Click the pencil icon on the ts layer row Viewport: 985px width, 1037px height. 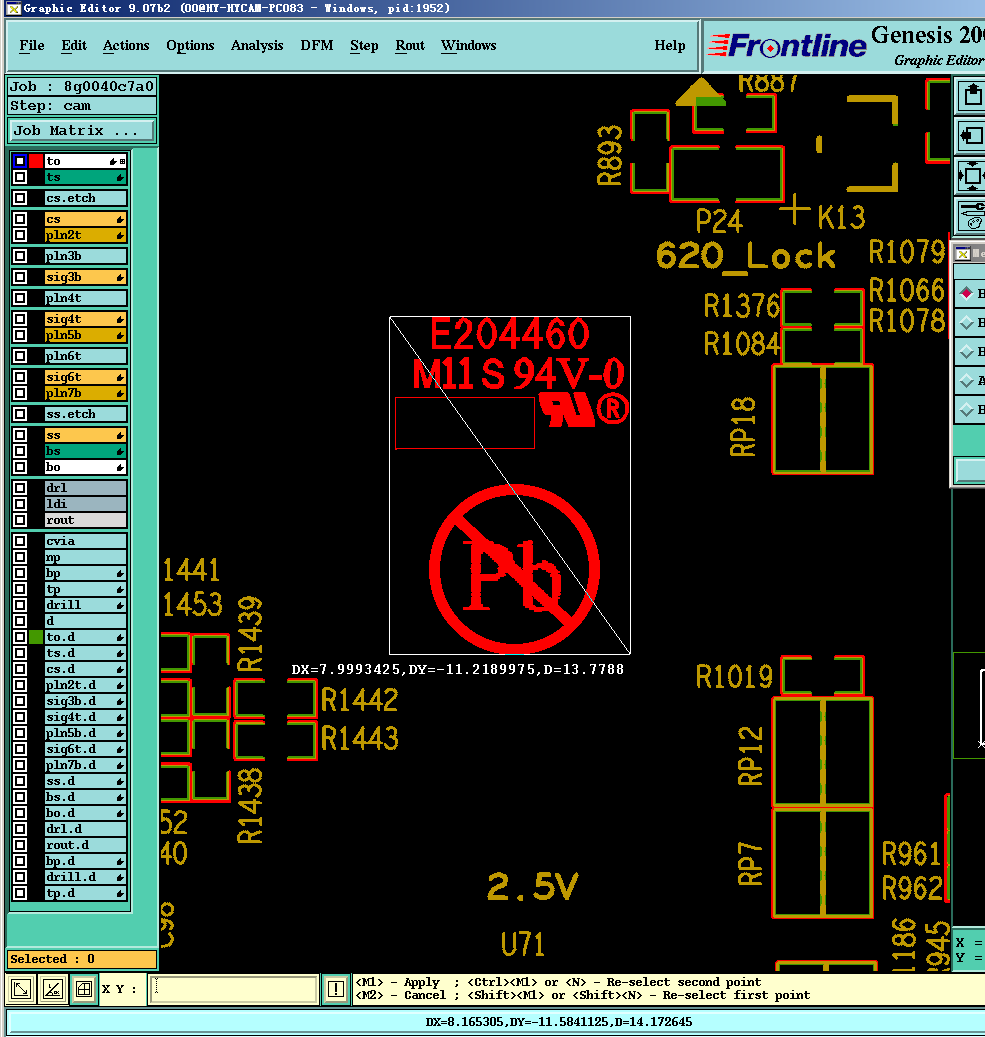coord(120,177)
